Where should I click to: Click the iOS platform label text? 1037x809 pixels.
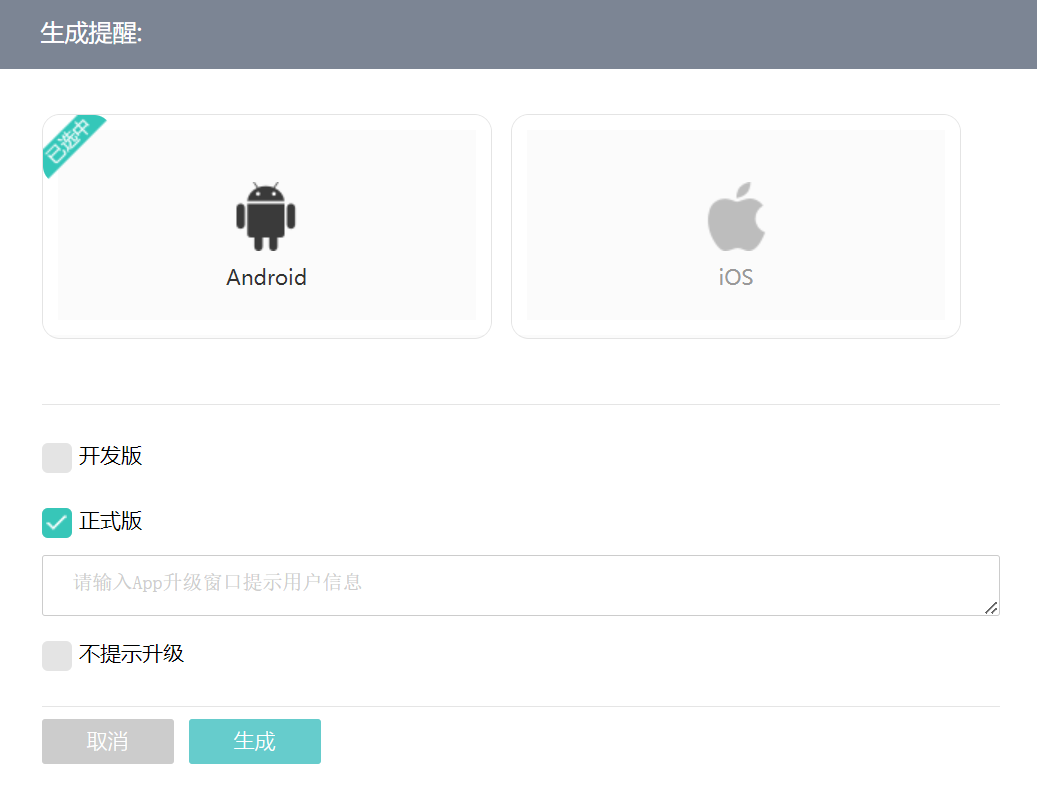736,277
